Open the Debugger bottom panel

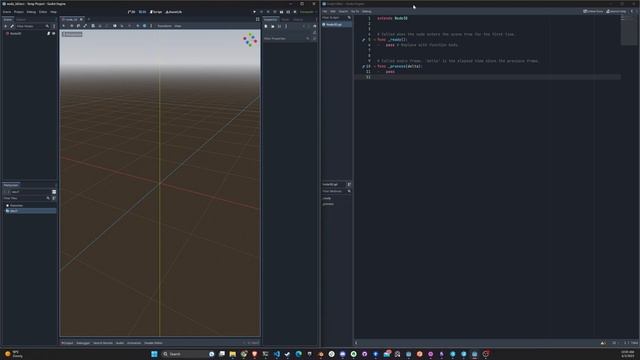click(83, 343)
